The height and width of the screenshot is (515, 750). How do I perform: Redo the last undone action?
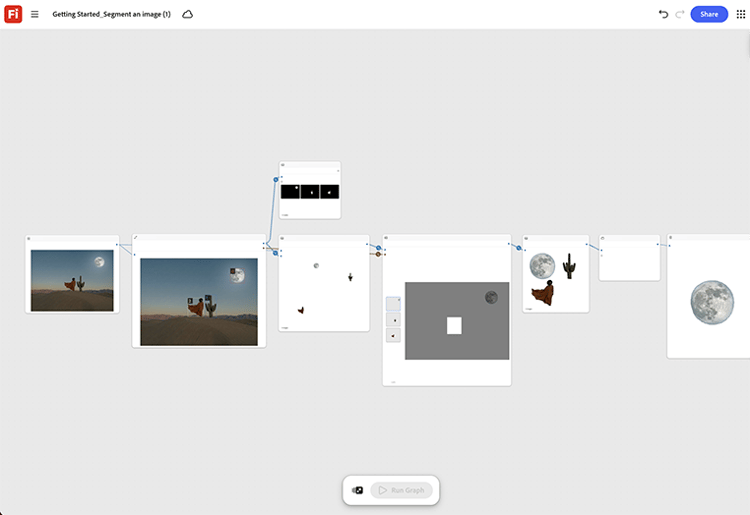(680, 14)
